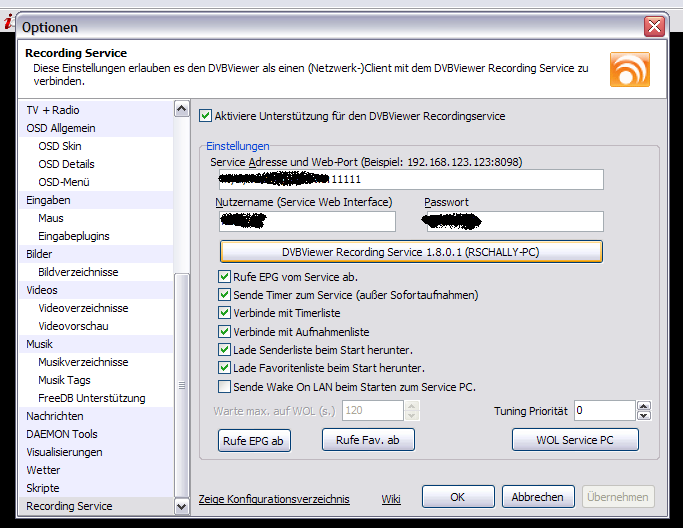Select 'Visualisierungen' category
This screenshot has width=683, height=528.
96,452
